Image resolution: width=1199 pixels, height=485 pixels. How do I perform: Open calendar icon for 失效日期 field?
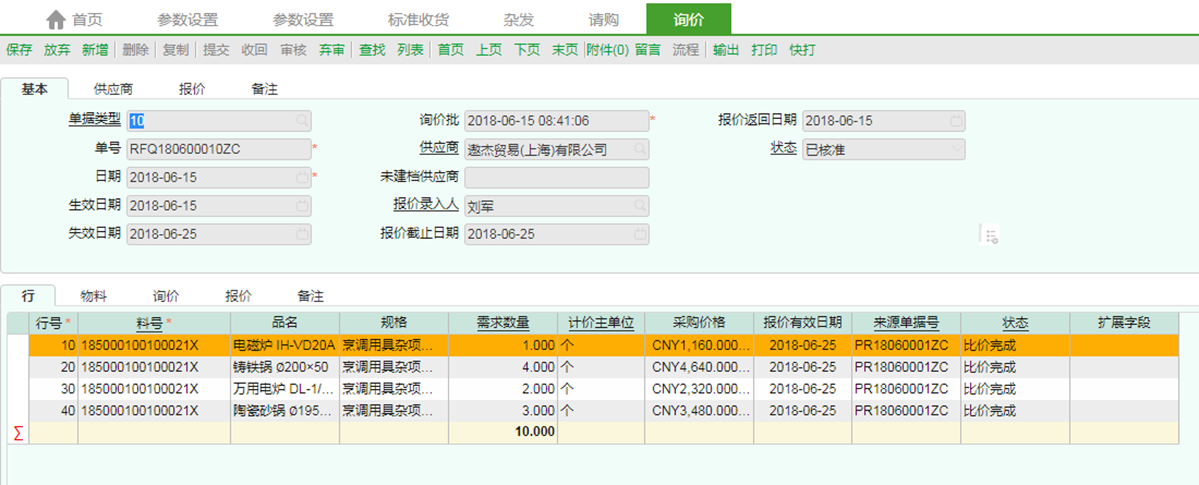(x=301, y=234)
